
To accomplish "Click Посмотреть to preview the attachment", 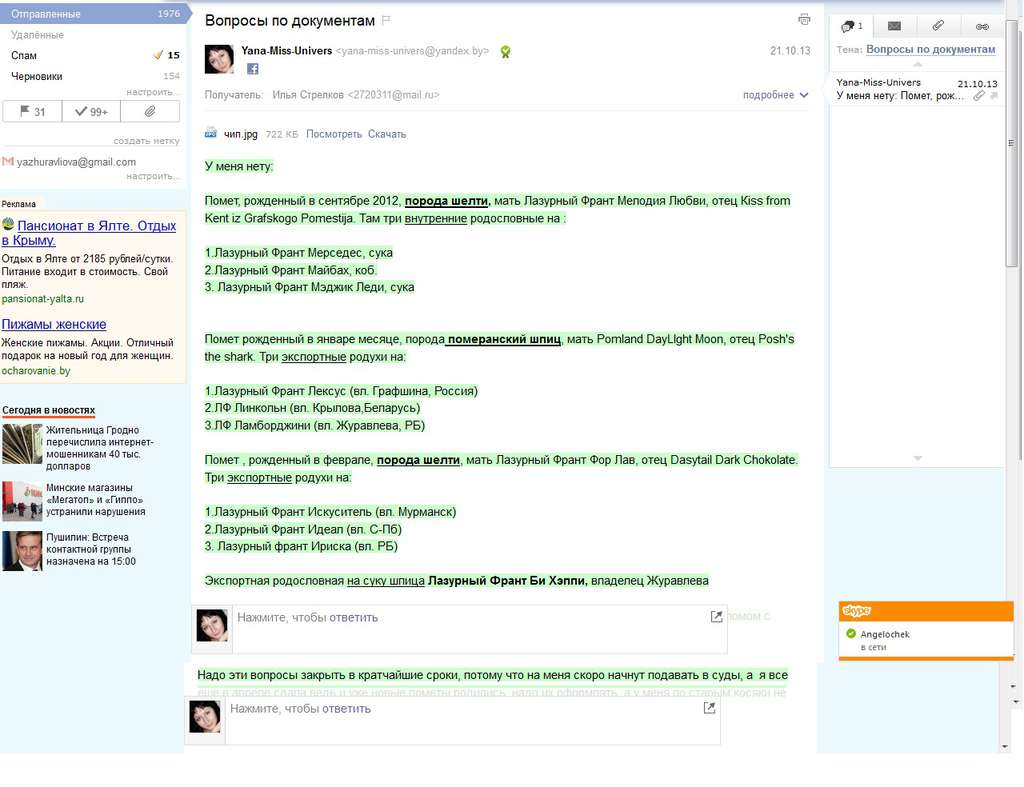I will [x=334, y=134].
